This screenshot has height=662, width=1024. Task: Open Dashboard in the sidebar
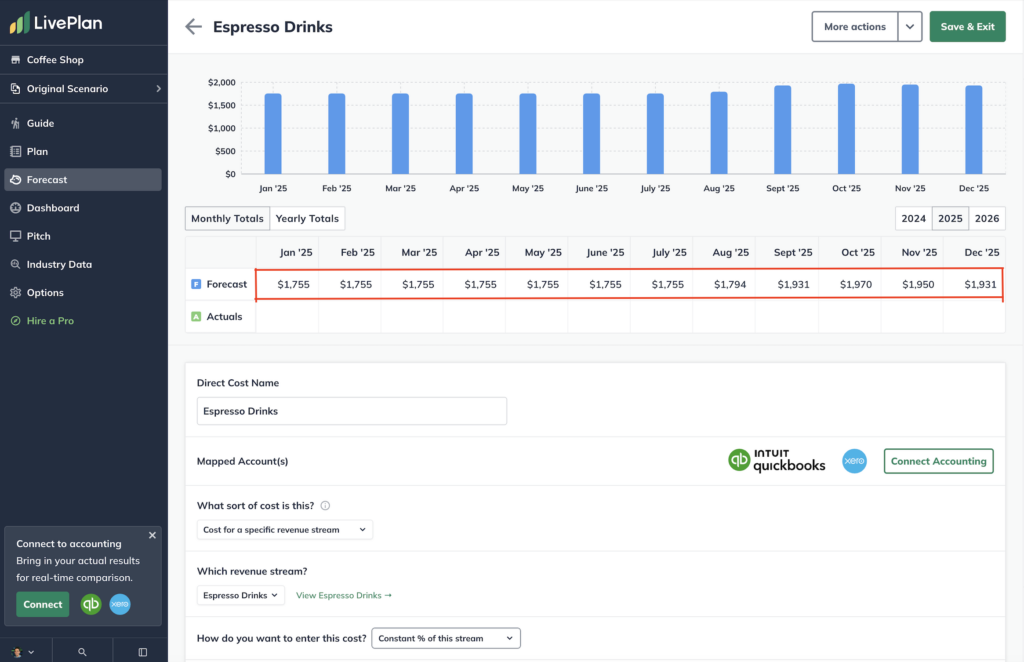(x=53, y=208)
